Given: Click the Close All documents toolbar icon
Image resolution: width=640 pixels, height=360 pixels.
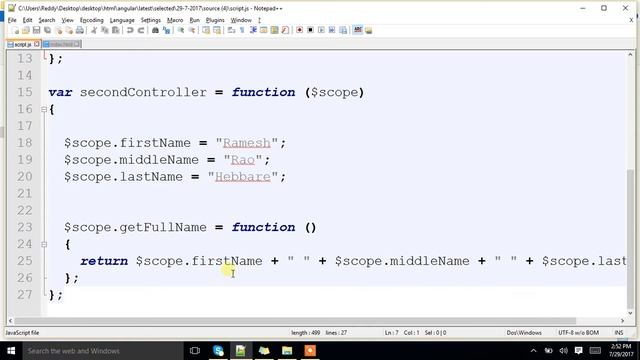Looking at the screenshot, I should [x=69, y=30].
